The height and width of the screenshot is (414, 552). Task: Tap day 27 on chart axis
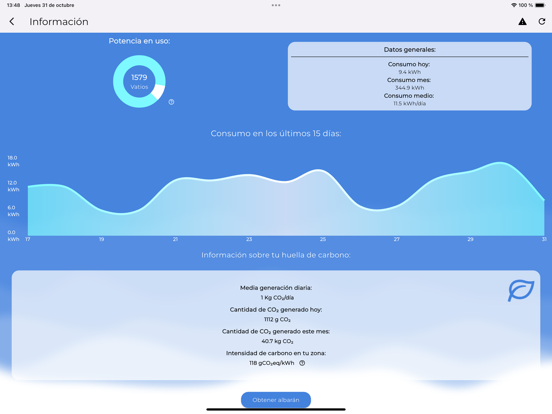pos(397,239)
